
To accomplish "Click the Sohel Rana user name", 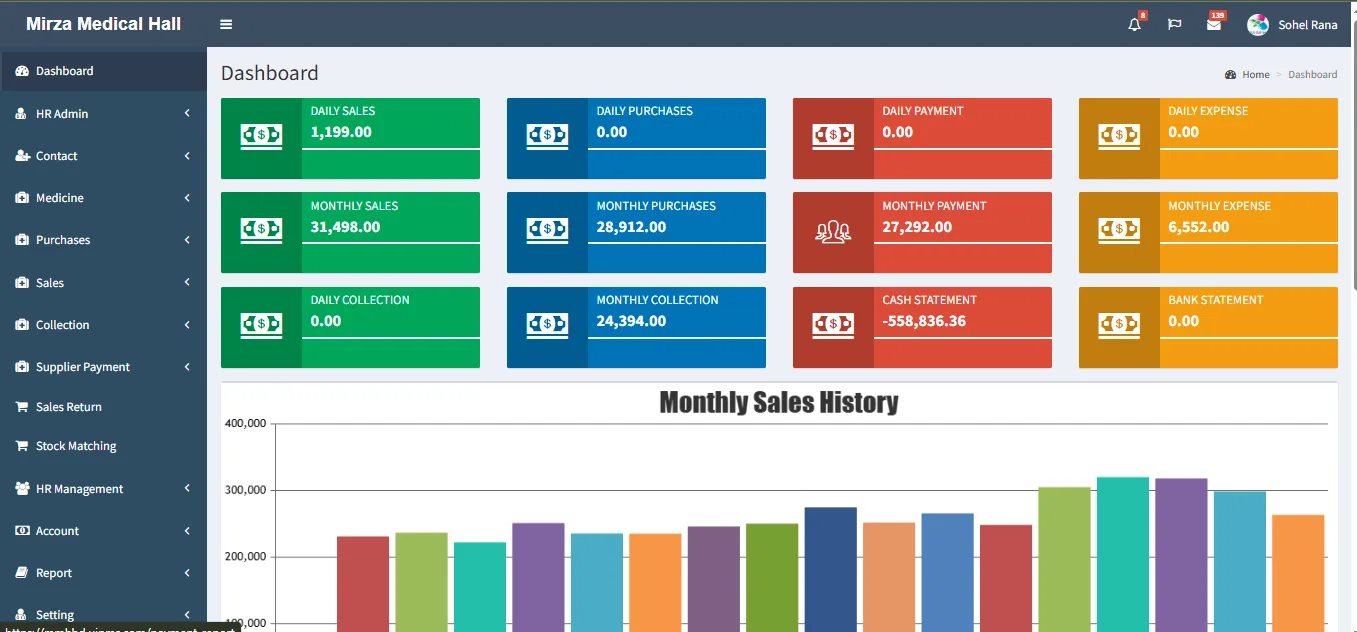I will tap(1307, 25).
